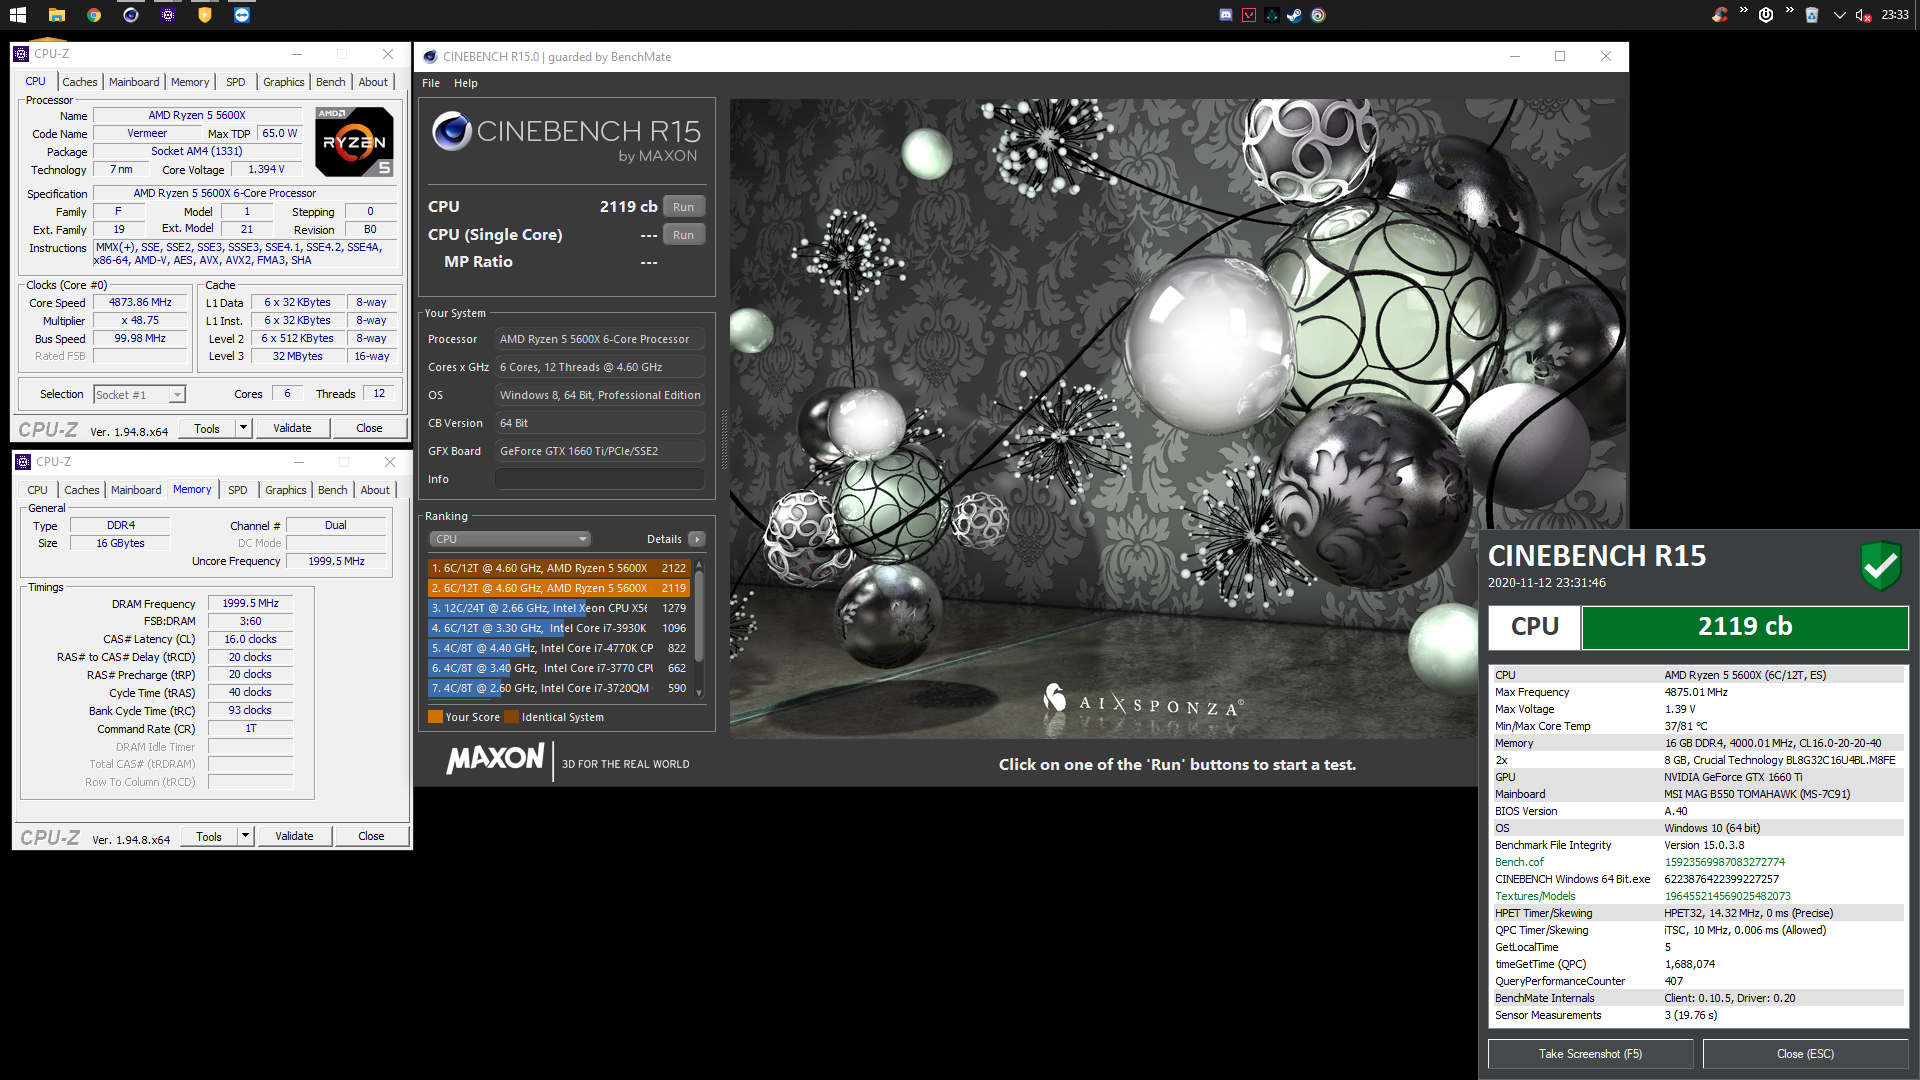The image size is (1920, 1080).
Task: Open Graphics tab in top CPU-Z
Action: tap(284, 82)
